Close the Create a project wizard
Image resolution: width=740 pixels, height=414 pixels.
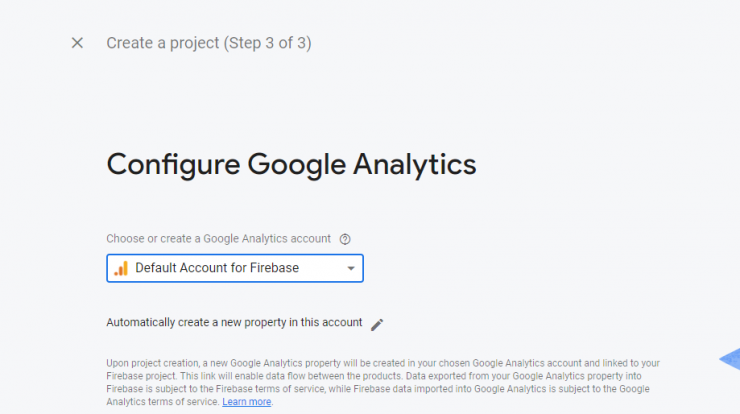(x=77, y=43)
